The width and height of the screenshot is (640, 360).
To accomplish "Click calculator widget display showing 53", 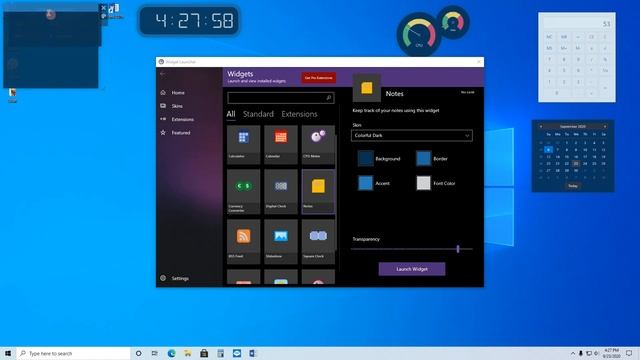I will click(x=577, y=24).
